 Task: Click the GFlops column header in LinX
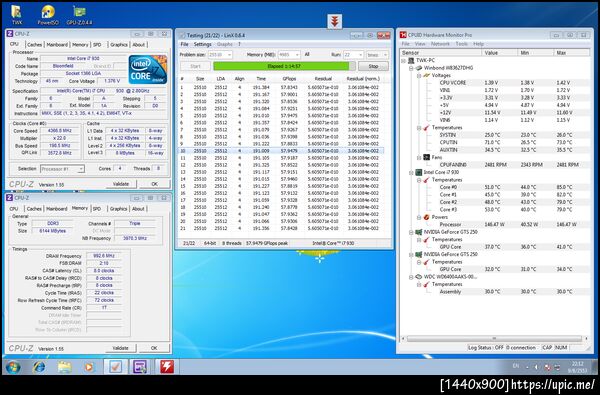(x=289, y=79)
